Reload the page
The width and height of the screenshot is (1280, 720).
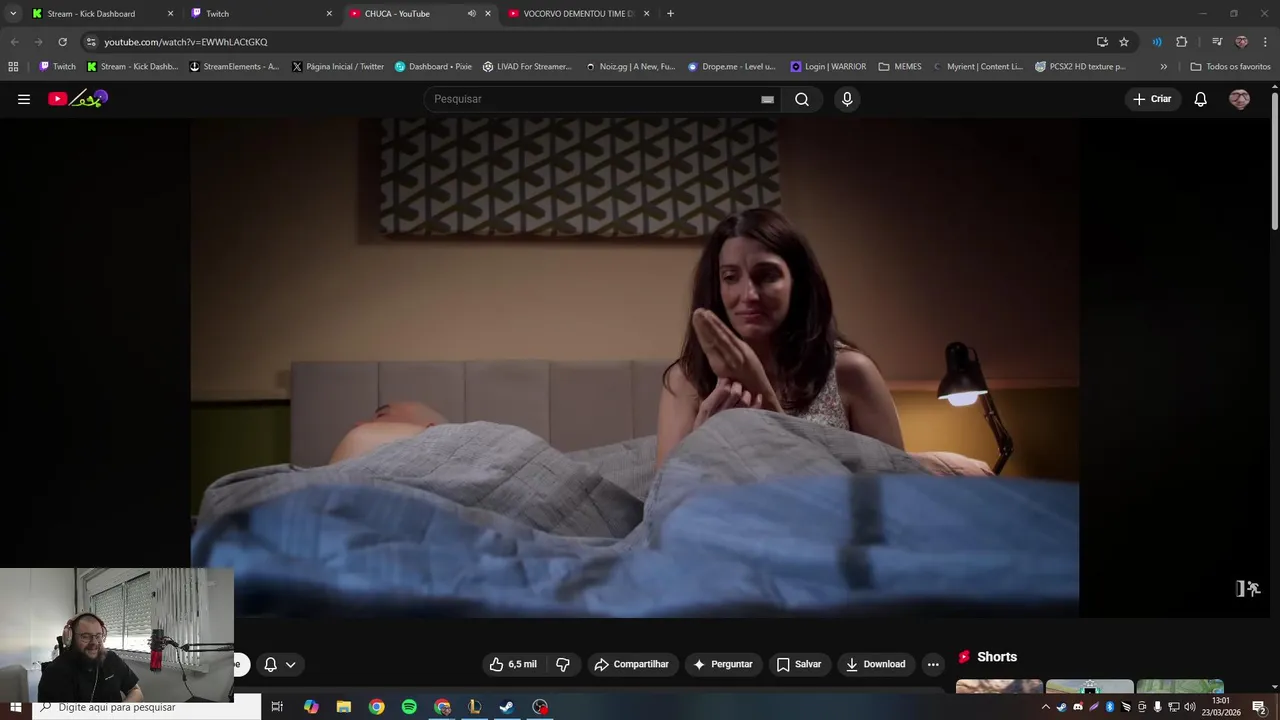(62, 42)
